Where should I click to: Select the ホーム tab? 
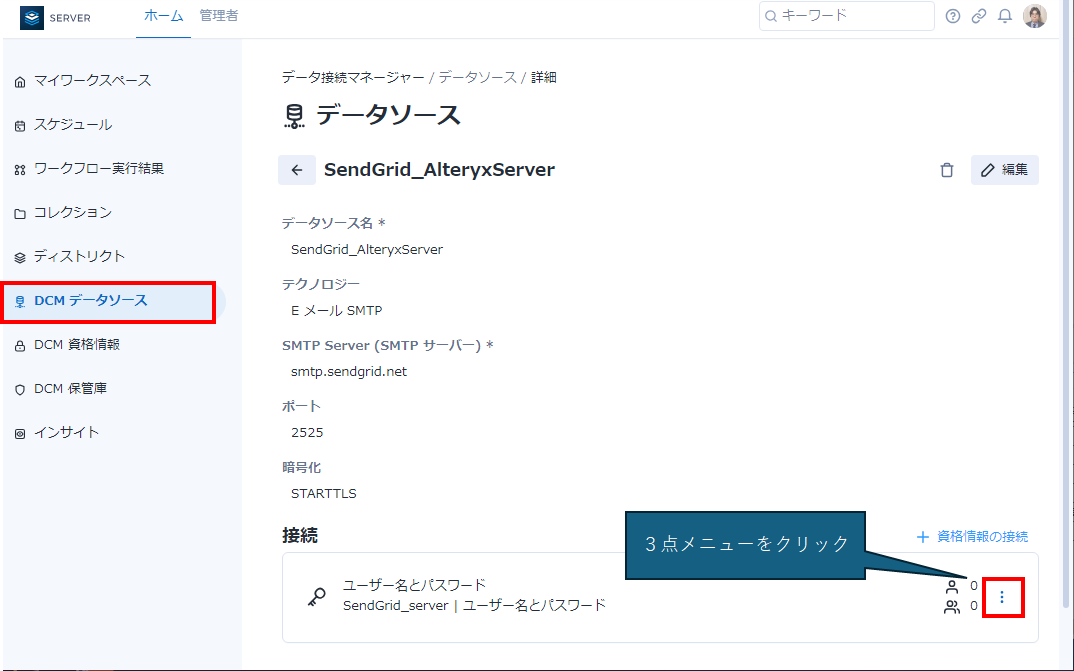pos(163,16)
